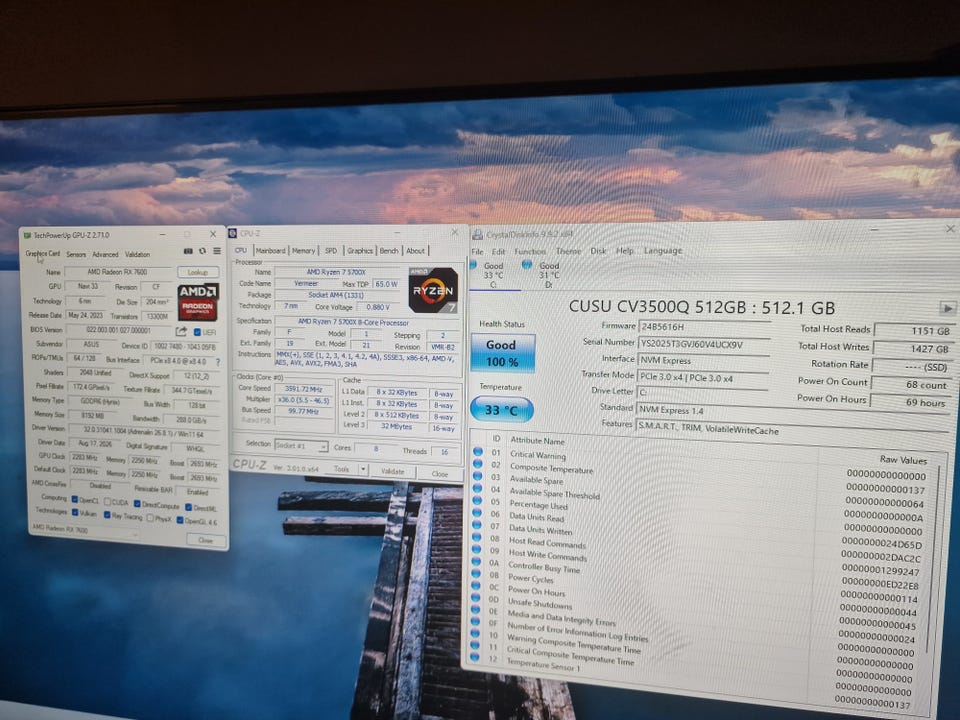Open the GPU-Z hamburger menu icon
Screen dimensions: 960x720
pyautogui.click(x=217, y=251)
